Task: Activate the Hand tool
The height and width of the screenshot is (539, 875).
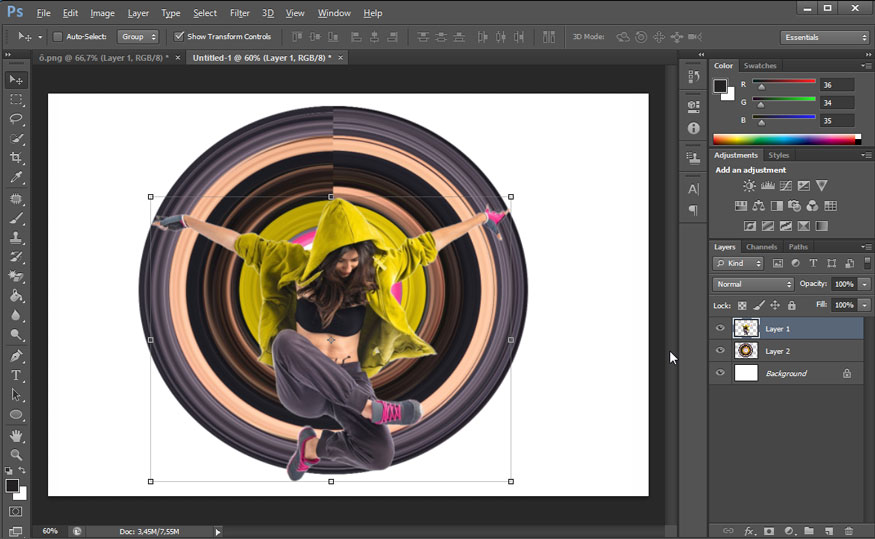Action: click(x=16, y=435)
